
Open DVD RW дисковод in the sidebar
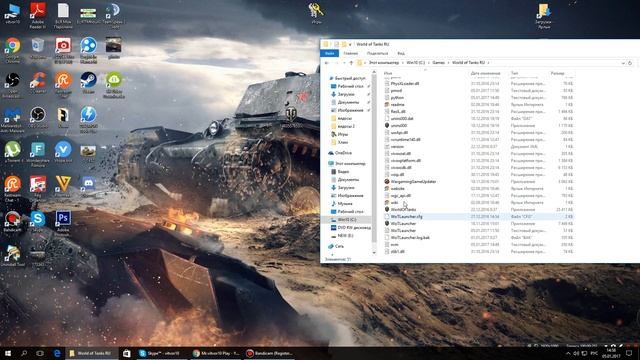pyautogui.click(x=351, y=228)
